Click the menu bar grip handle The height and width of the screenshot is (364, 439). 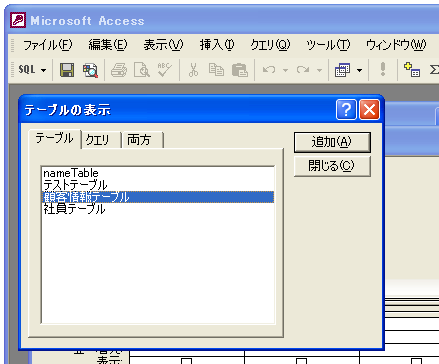(x=13, y=45)
